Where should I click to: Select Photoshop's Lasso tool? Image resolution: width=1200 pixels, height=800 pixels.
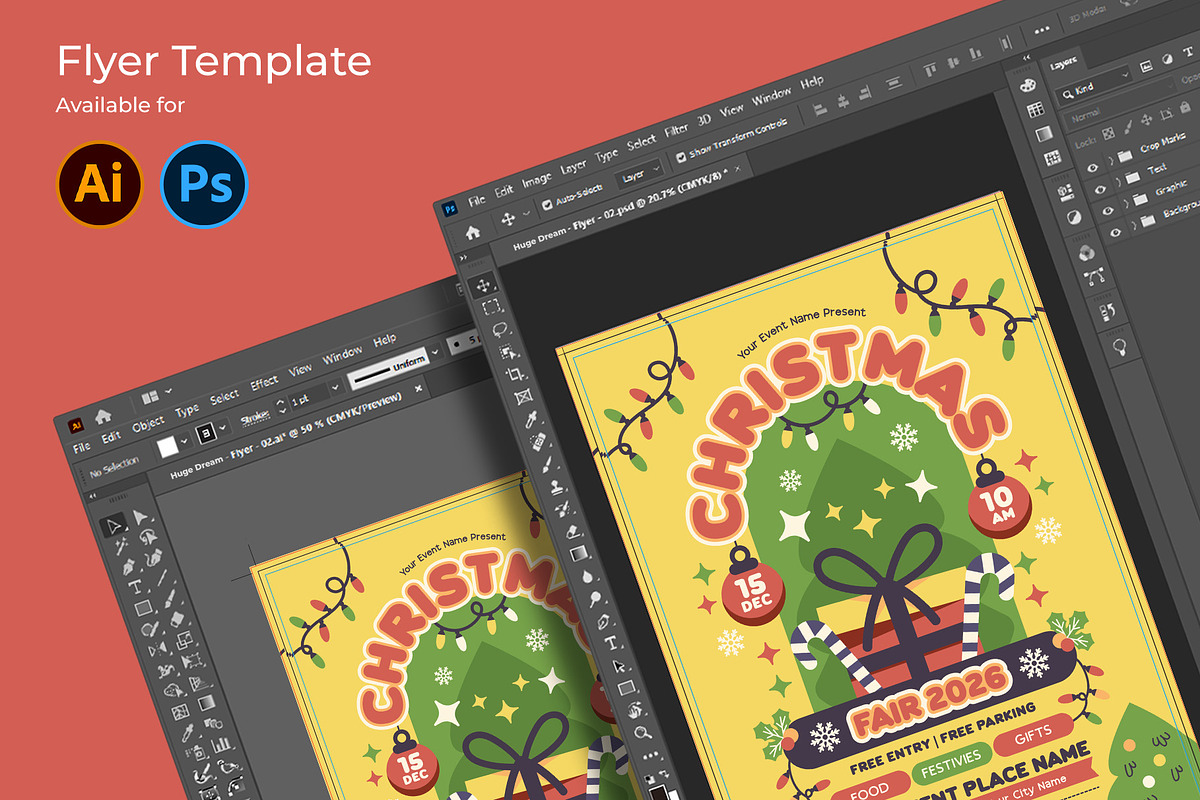point(499,329)
